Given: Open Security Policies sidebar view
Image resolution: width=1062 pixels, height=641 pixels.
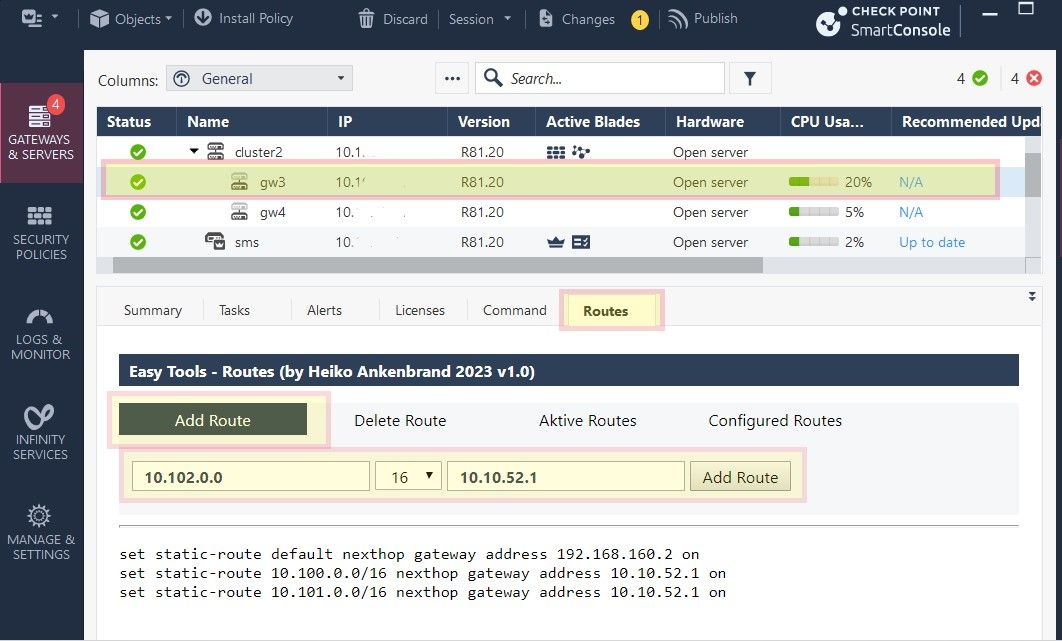Looking at the screenshot, I should pos(40,232).
